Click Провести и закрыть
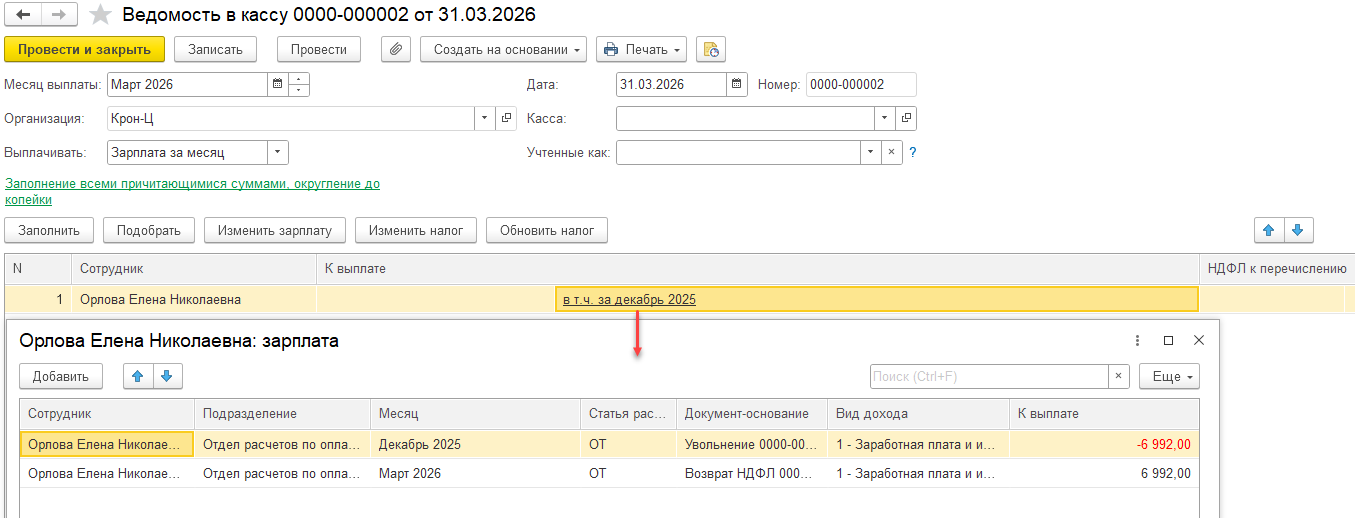1355x518 pixels. click(84, 49)
